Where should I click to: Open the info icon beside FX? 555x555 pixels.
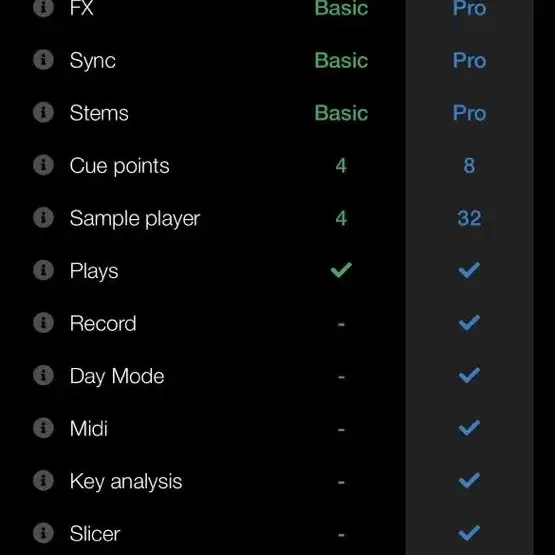[x=43, y=7]
